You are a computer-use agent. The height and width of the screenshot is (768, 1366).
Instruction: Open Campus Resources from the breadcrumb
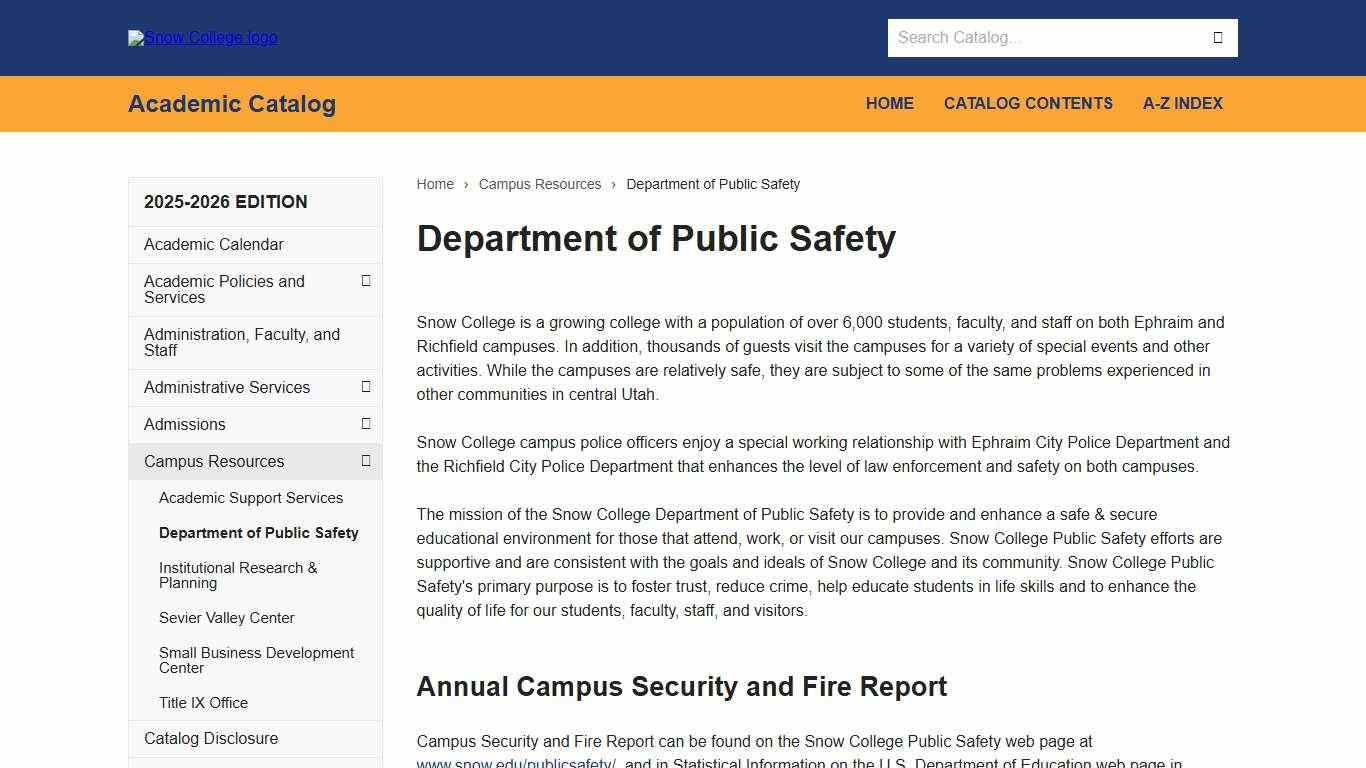pyautogui.click(x=540, y=184)
